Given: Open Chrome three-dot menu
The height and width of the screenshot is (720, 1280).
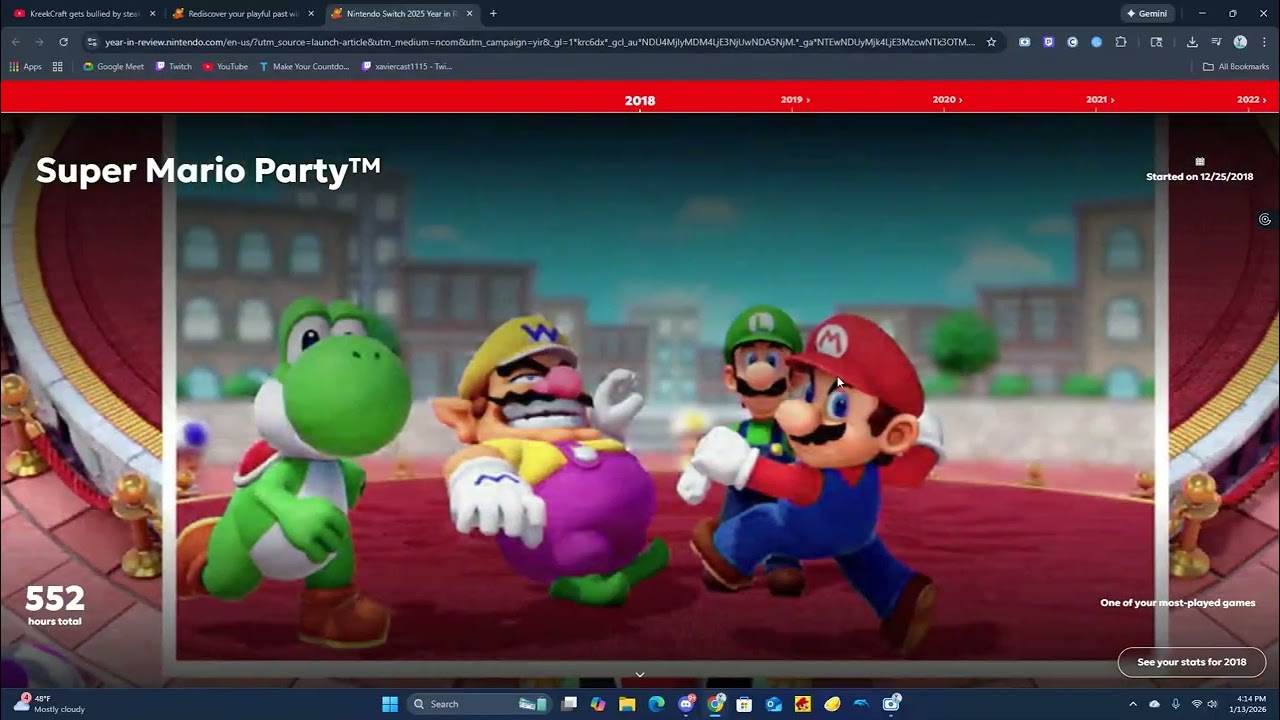Looking at the screenshot, I should (1264, 42).
